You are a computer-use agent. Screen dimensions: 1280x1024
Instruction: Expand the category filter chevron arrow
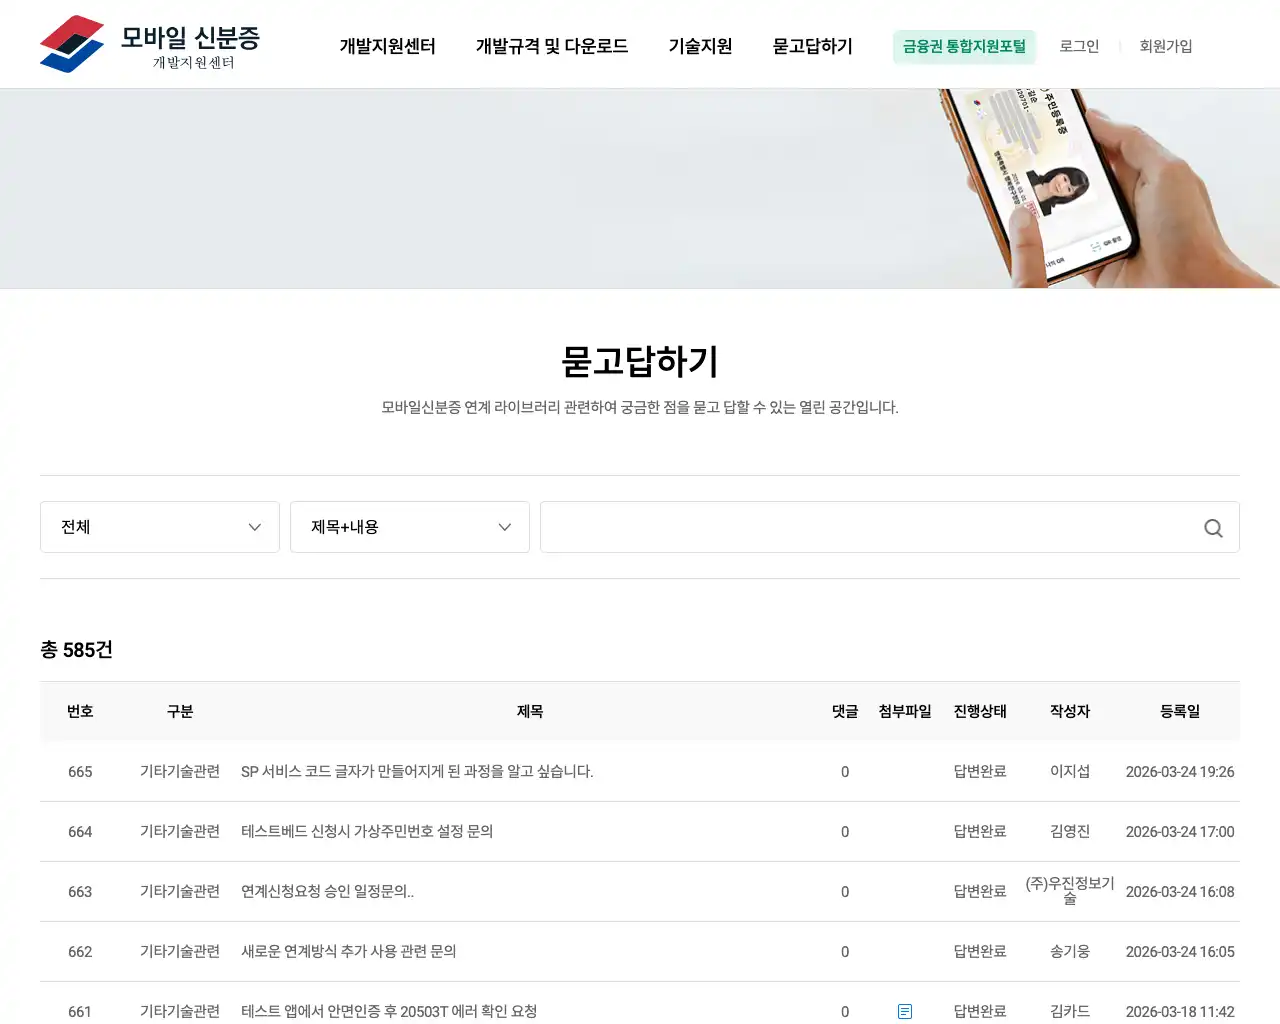(x=254, y=527)
